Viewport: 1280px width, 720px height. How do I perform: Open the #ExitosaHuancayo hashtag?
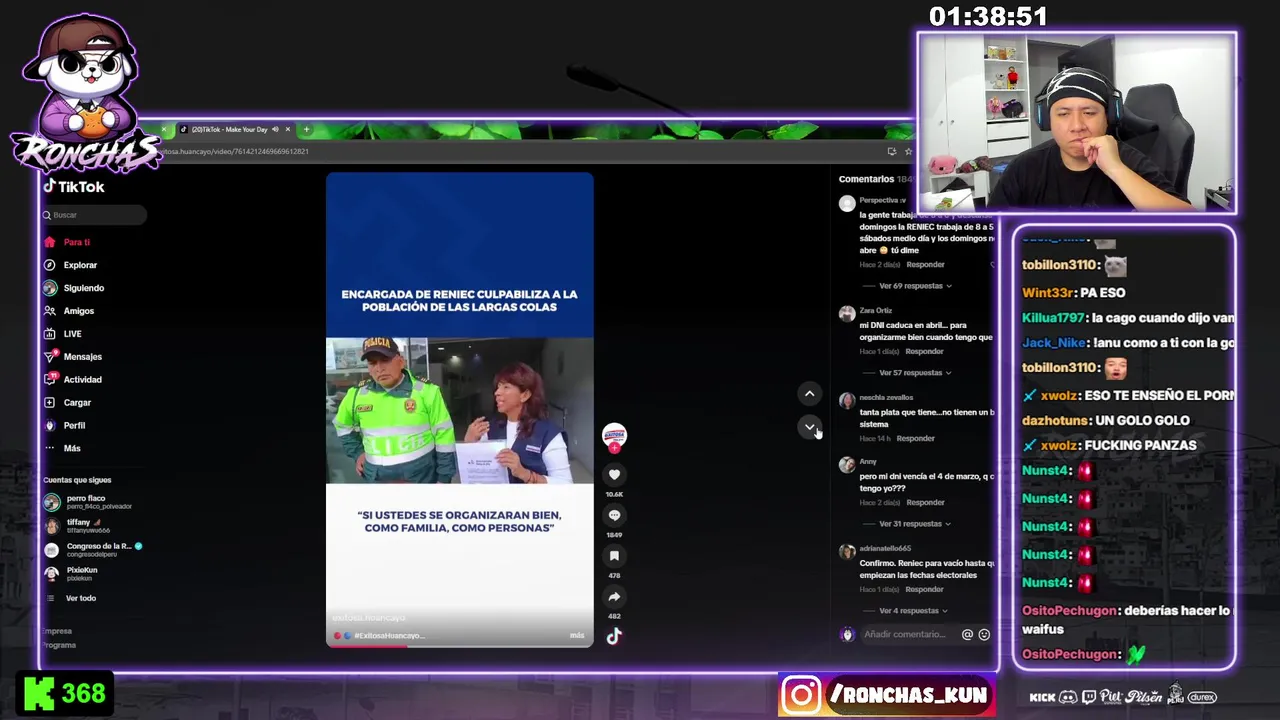coord(389,636)
